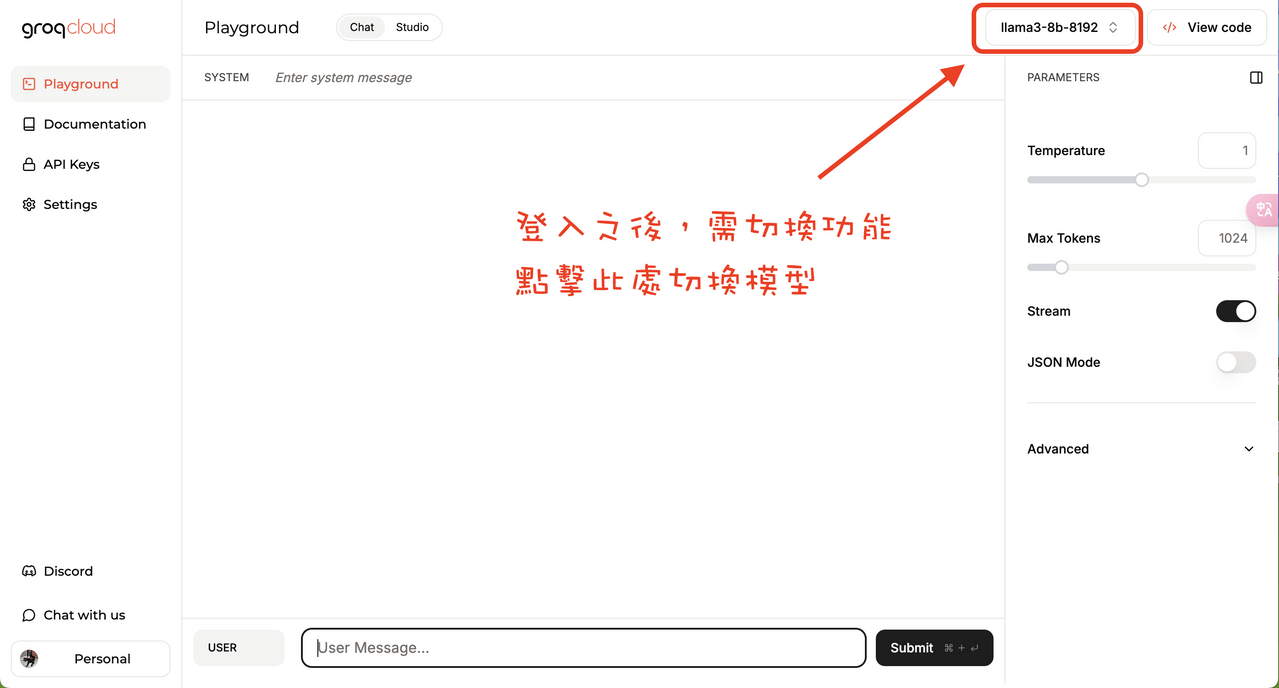Screen dimensions: 1279x688
Task: Adjust the Temperature slider handle
Action: click(x=1141, y=180)
